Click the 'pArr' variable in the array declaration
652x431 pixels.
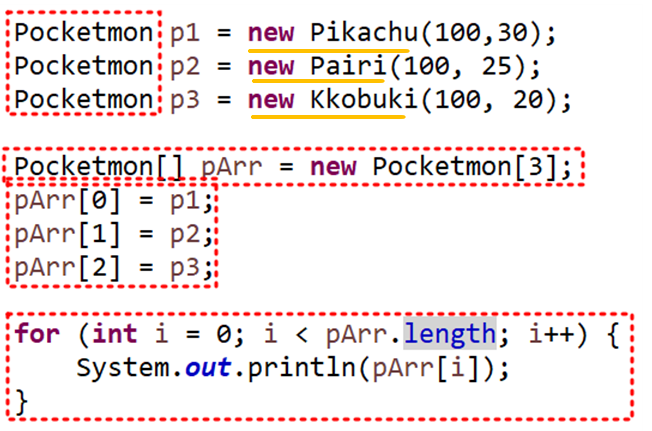(232, 168)
